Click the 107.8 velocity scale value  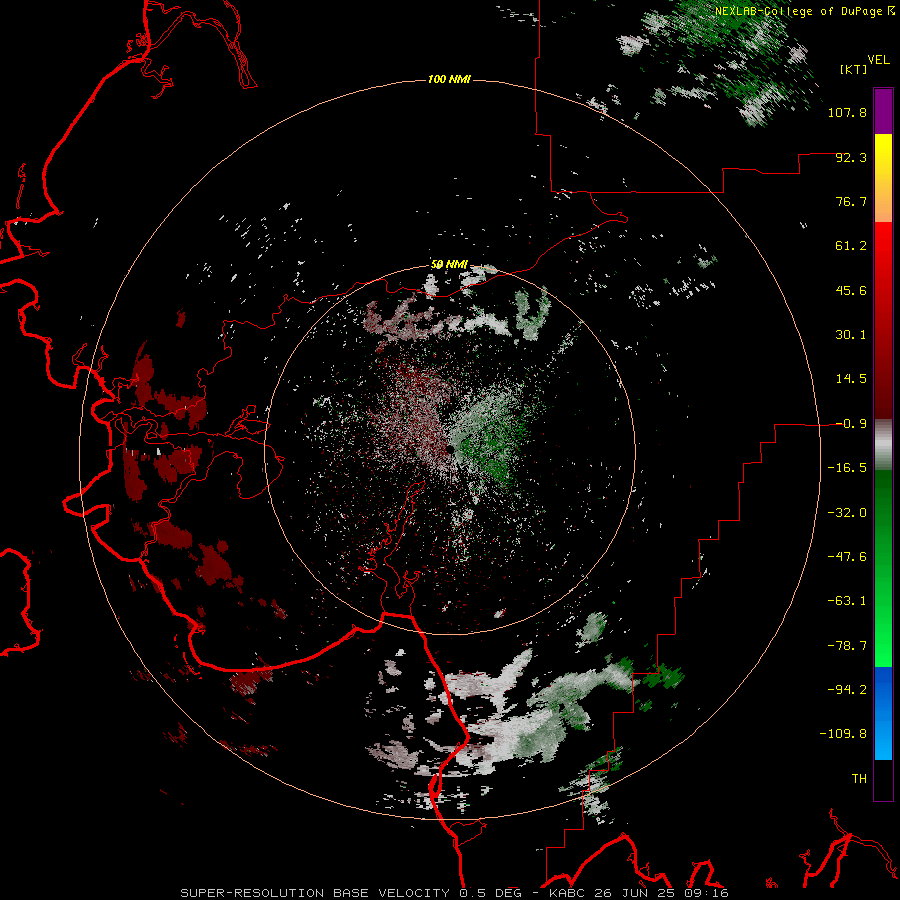pyautogui.click(x=847, y=112)
